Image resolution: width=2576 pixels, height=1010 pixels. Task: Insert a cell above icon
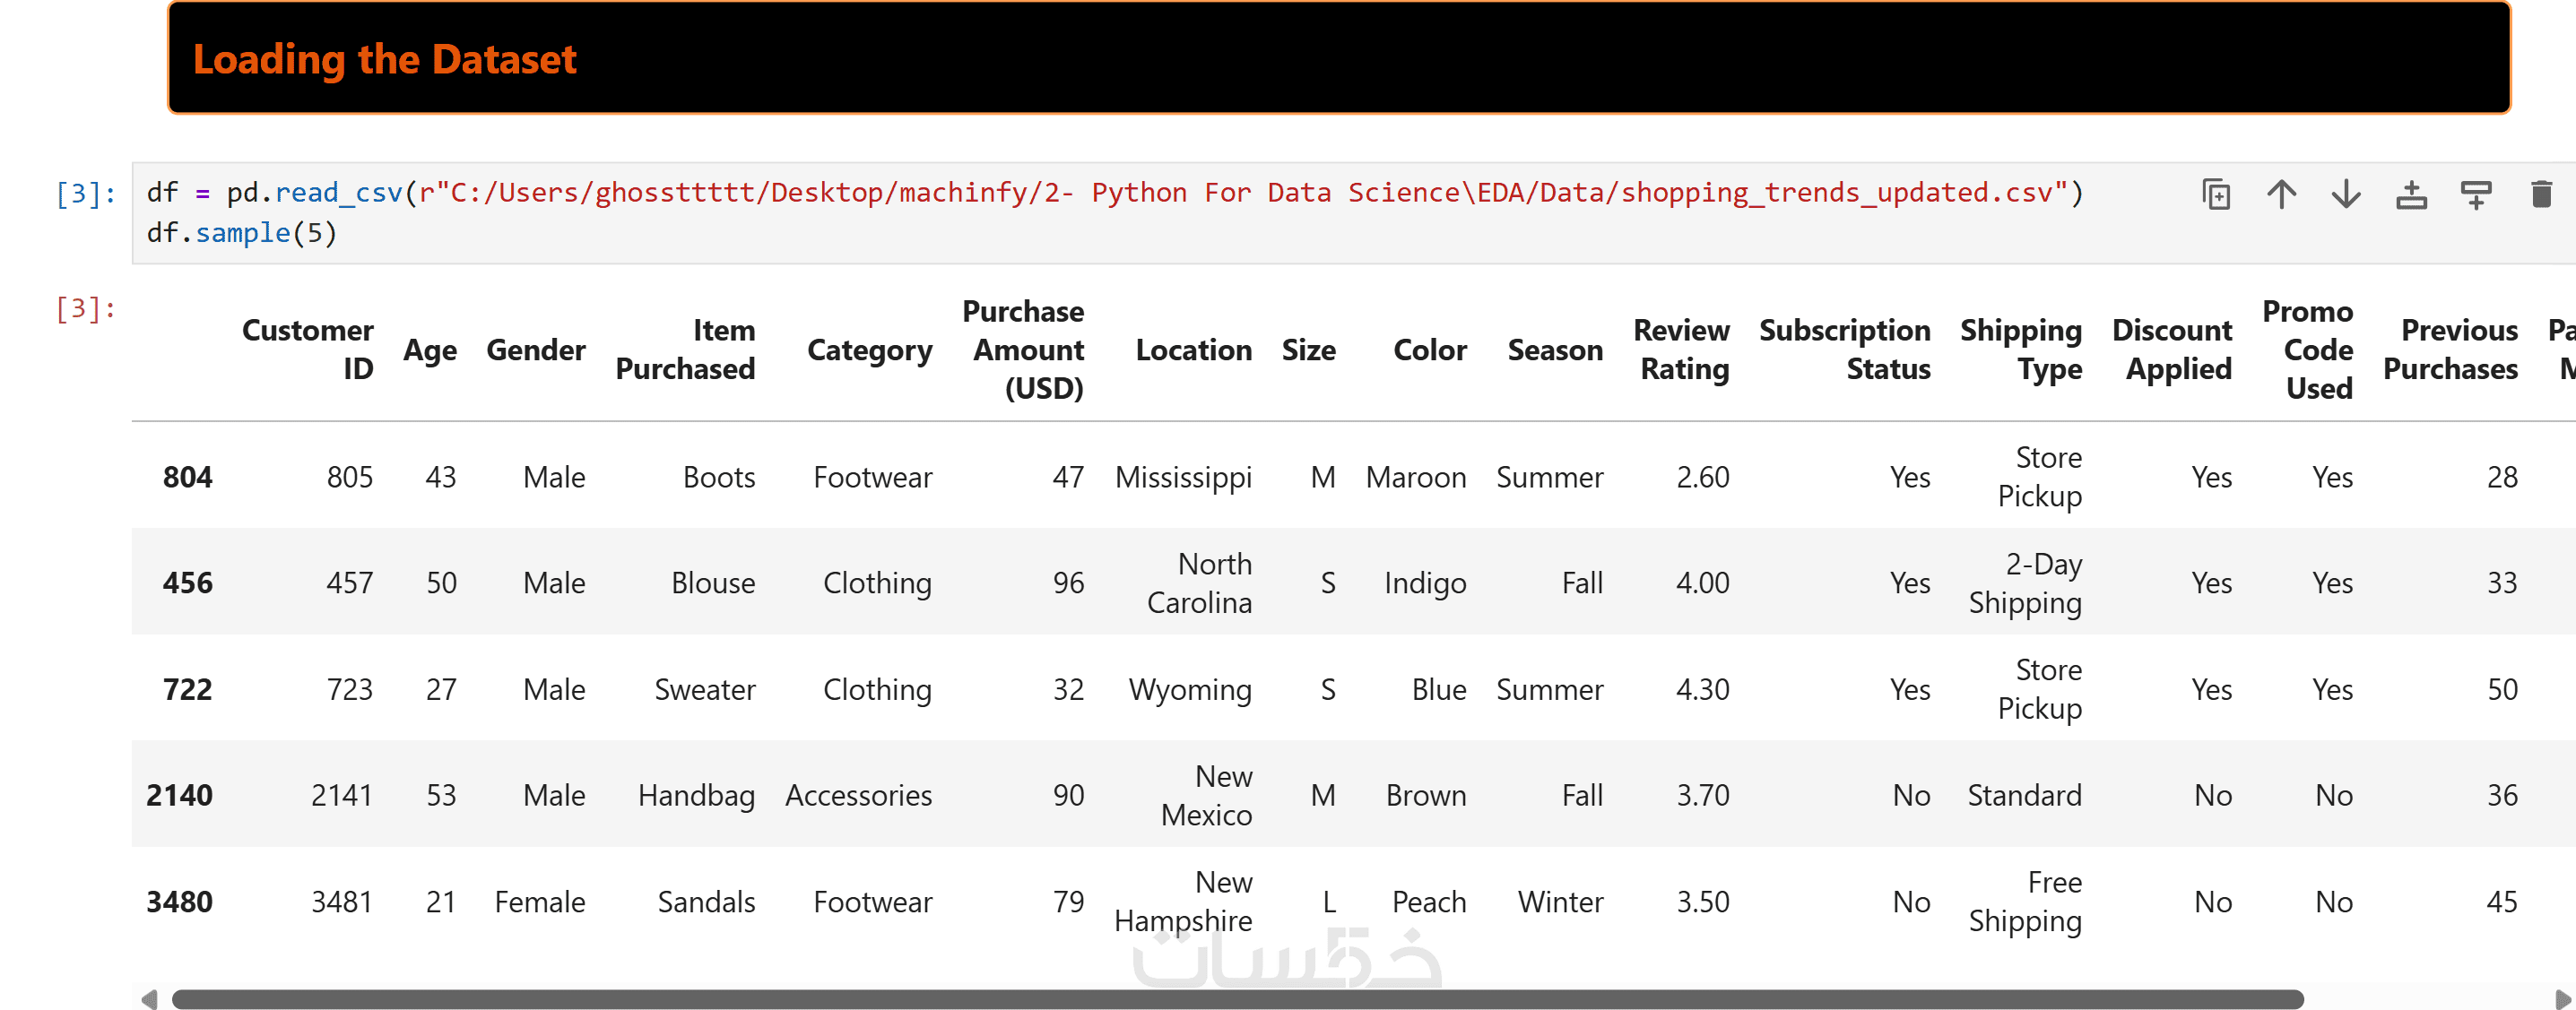[x=2411, y=194]
